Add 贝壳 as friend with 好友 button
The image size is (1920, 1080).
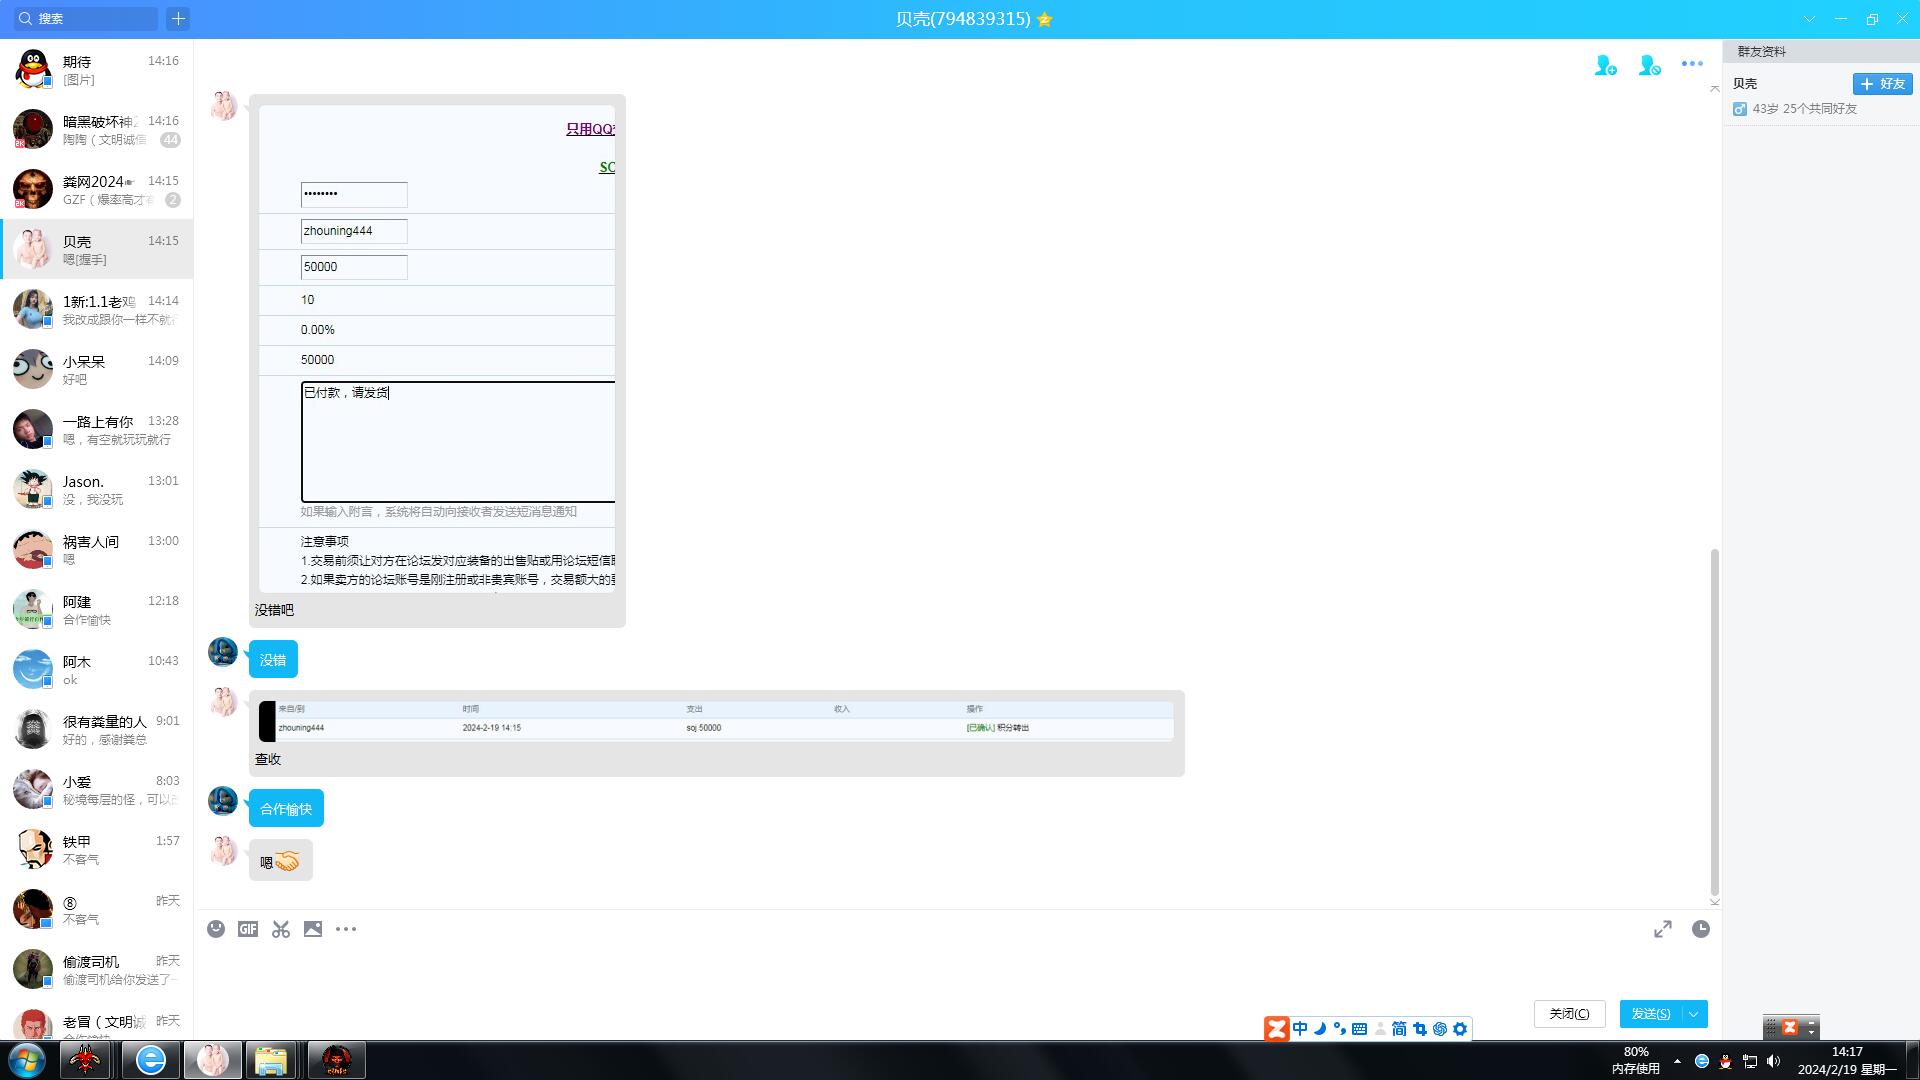coord(1882,84)
